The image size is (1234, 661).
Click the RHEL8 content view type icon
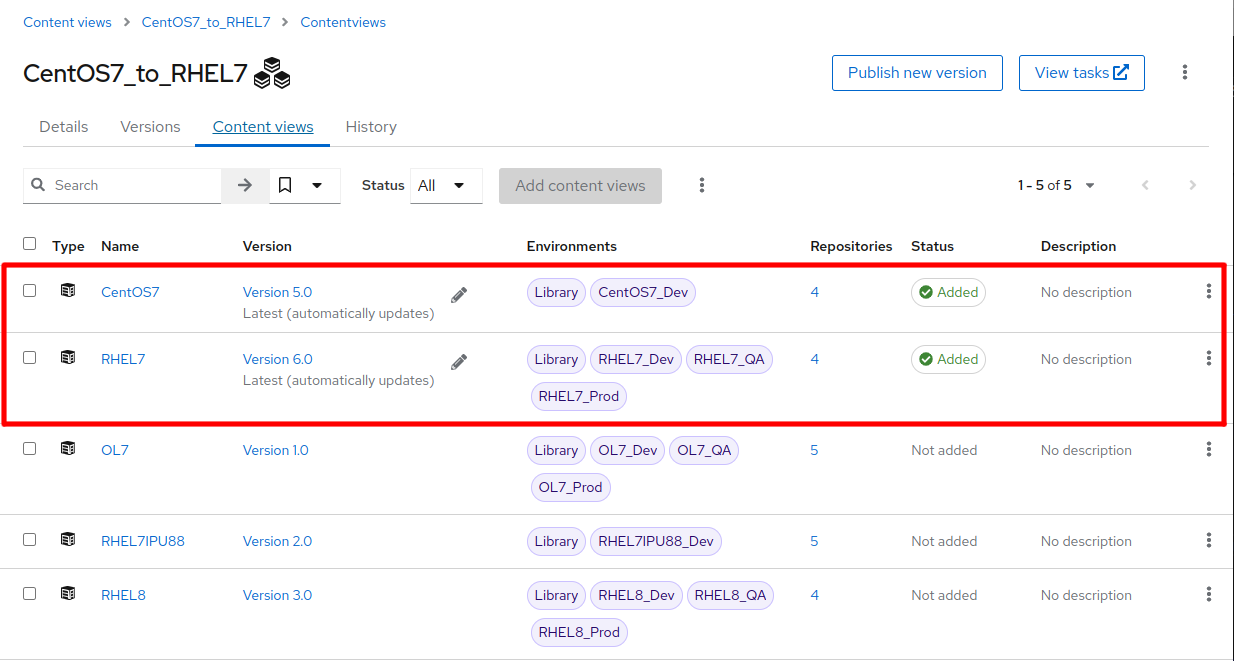68,594
